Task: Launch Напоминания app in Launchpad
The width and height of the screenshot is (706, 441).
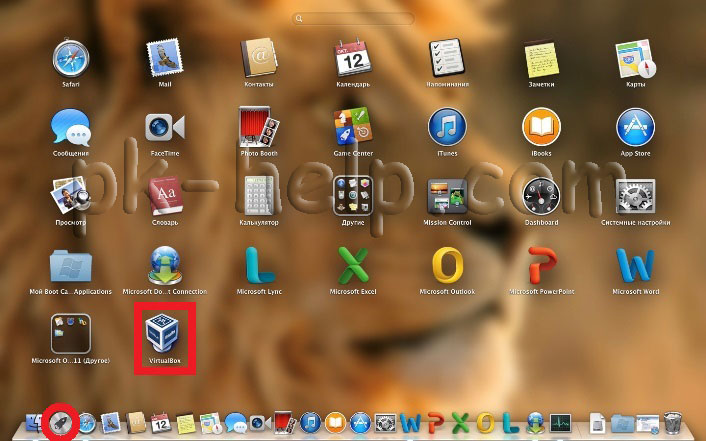Action: [447, 59]
